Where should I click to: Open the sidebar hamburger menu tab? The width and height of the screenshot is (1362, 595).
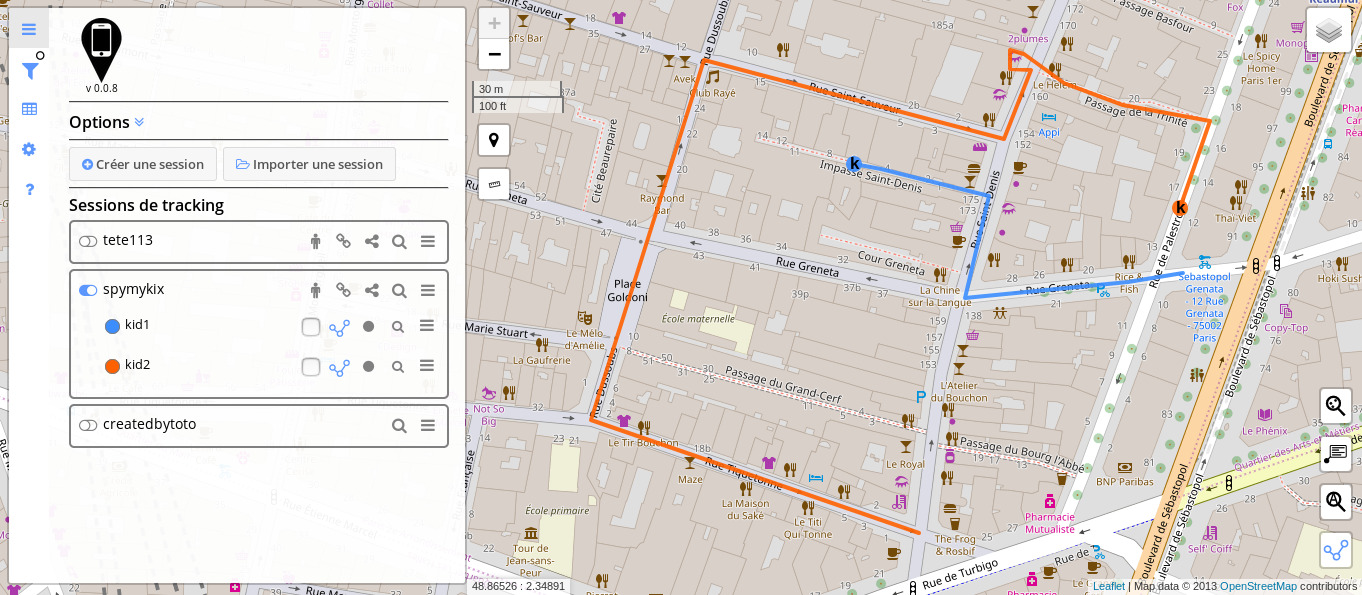pyautogui.click(x=29, y=29)
